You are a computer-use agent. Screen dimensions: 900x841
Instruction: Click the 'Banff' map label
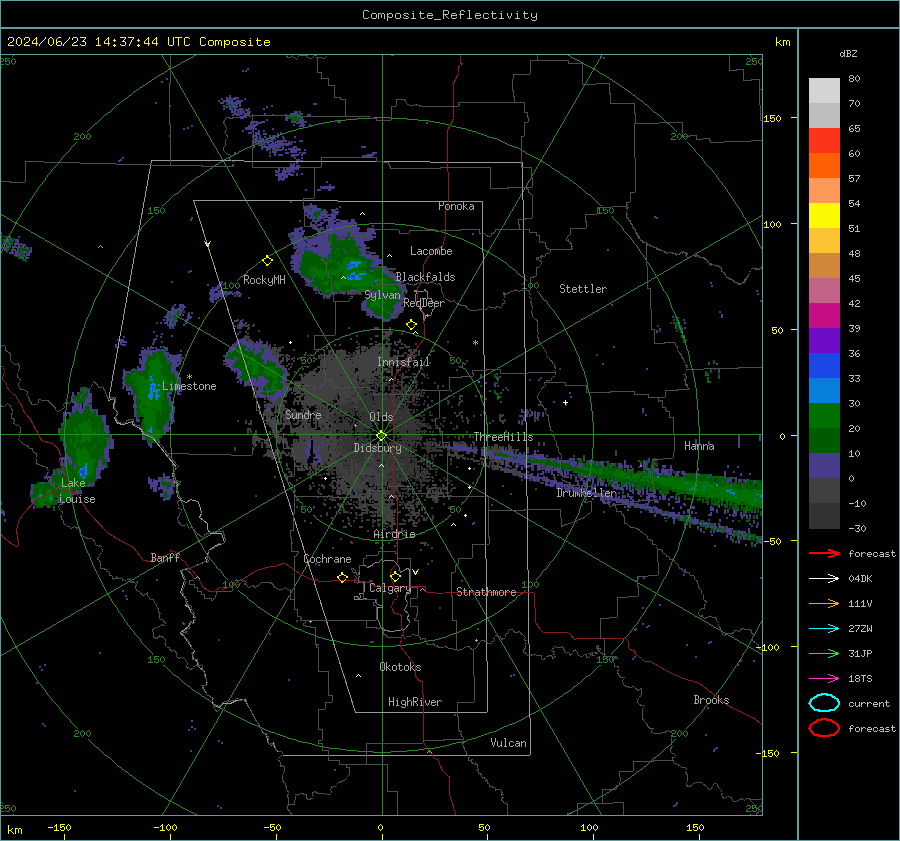tap(165, 558)
